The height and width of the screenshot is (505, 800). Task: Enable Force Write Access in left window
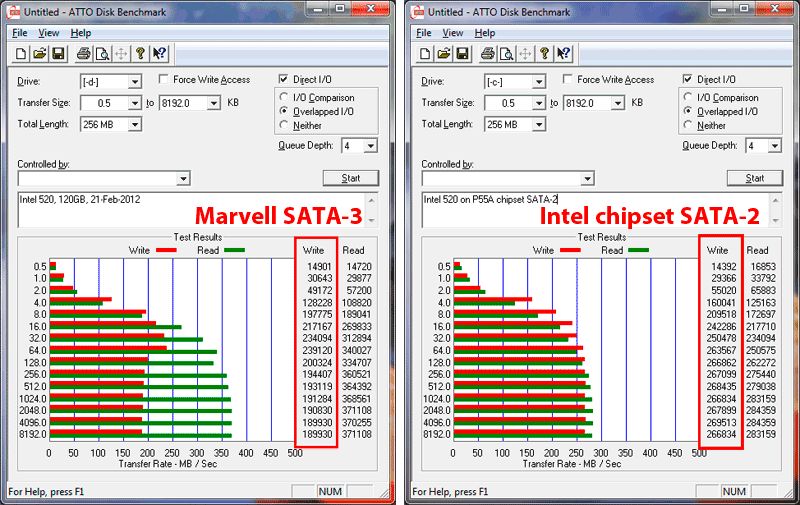point(163,80)
